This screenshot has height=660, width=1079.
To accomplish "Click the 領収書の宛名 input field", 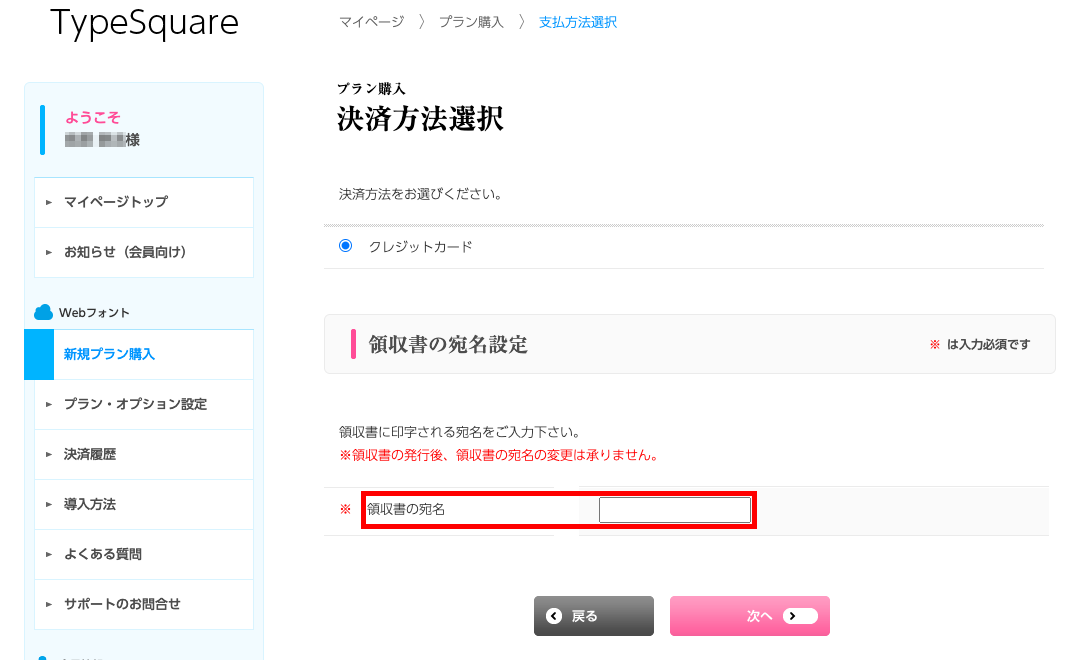I will coord(674,509).
